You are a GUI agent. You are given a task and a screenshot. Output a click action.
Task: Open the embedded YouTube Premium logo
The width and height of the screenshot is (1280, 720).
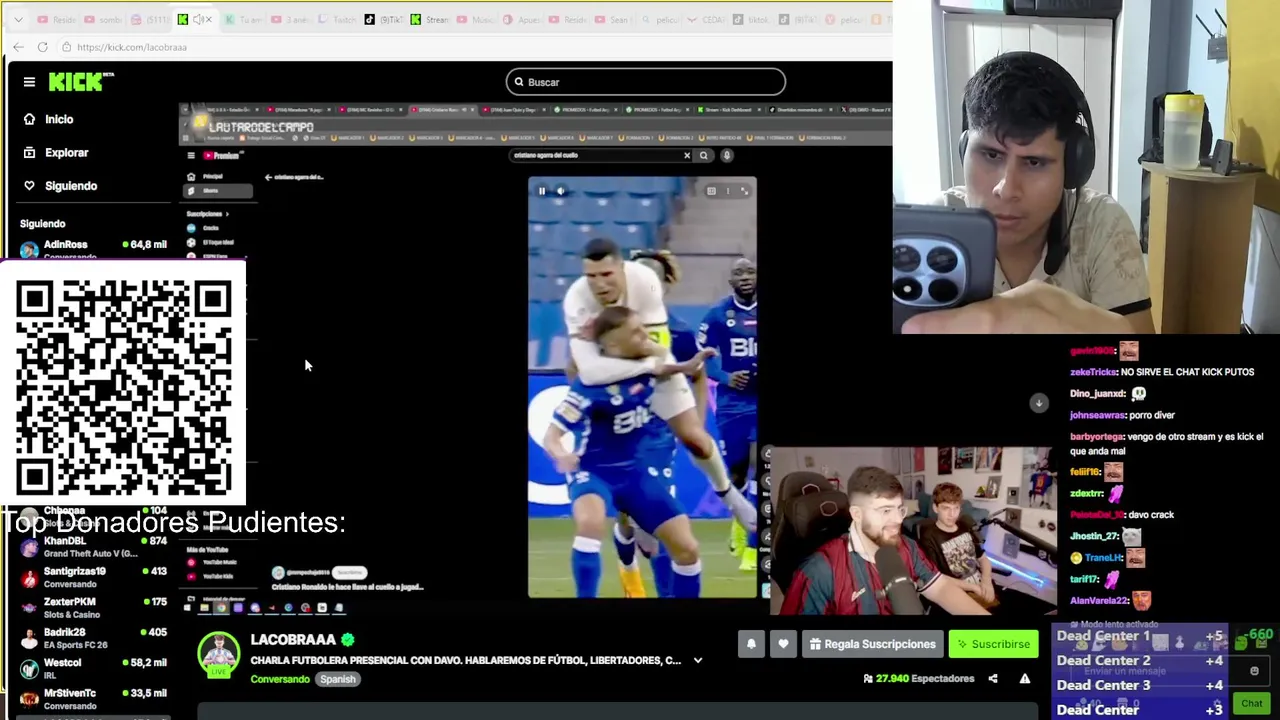coord(224,155)
